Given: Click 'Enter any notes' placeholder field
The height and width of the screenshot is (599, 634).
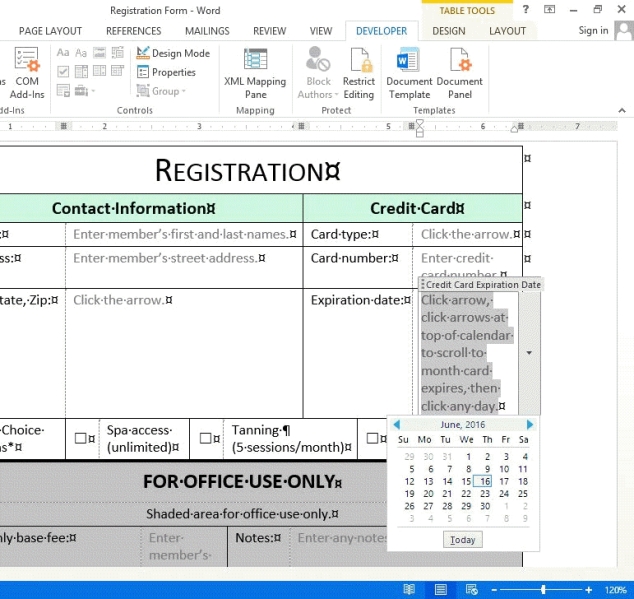Looking at the screenshot, I should click(x=342, y=538).
